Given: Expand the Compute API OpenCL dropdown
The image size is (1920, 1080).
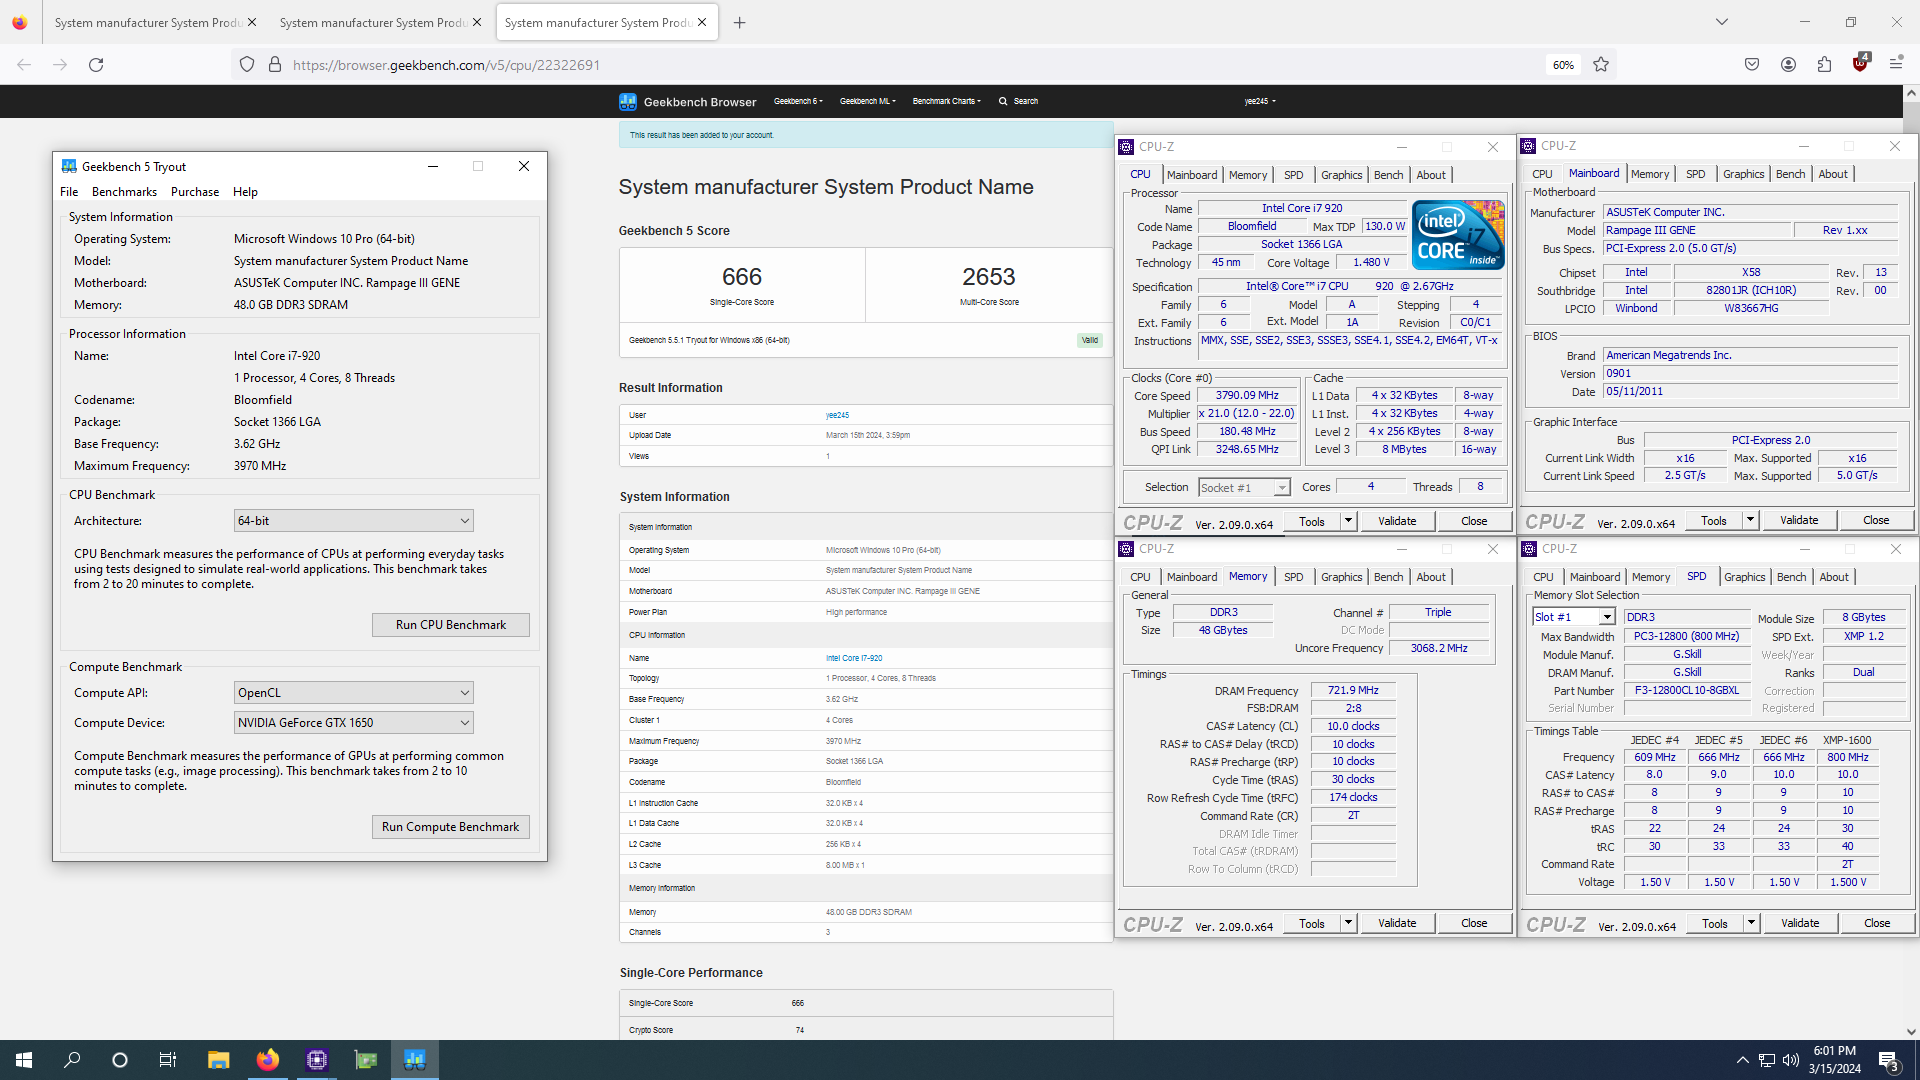Looking at the screenshot, I should click(353, 693).
